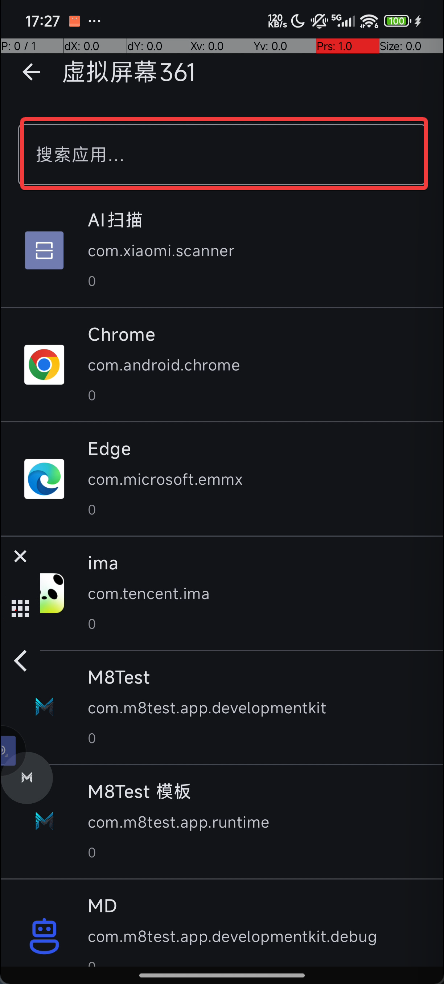444x984 pixels.
Task: Focus the 搜索应用 search field
Action: 223,154
